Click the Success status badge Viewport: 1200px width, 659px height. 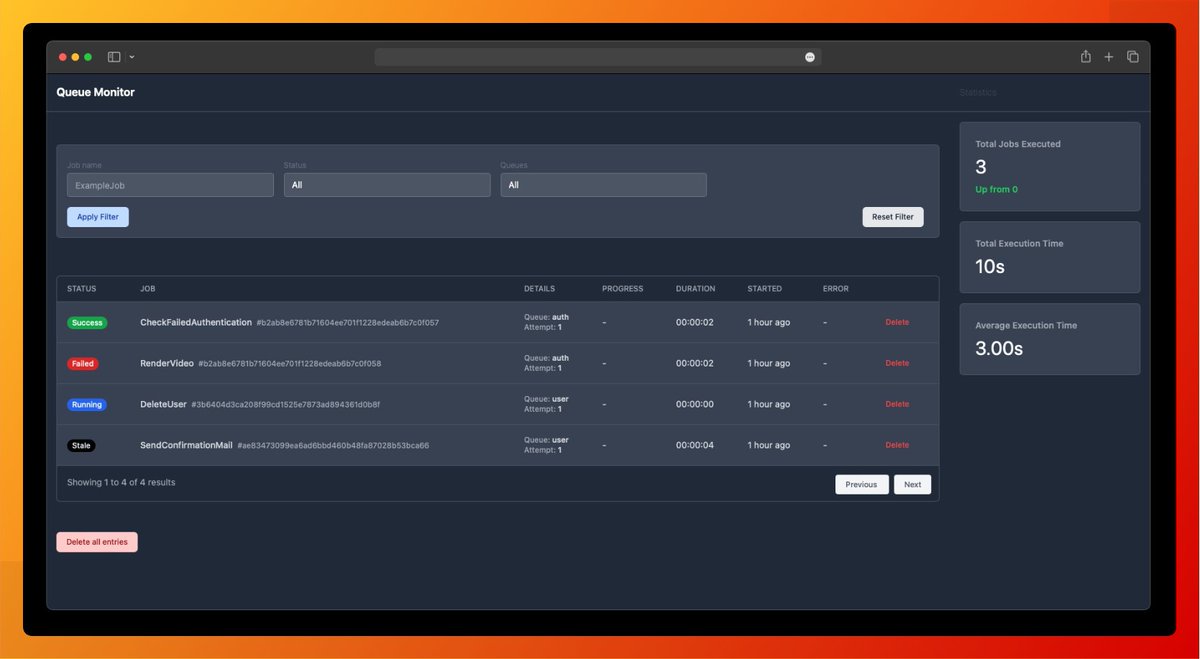click(87, 323)
